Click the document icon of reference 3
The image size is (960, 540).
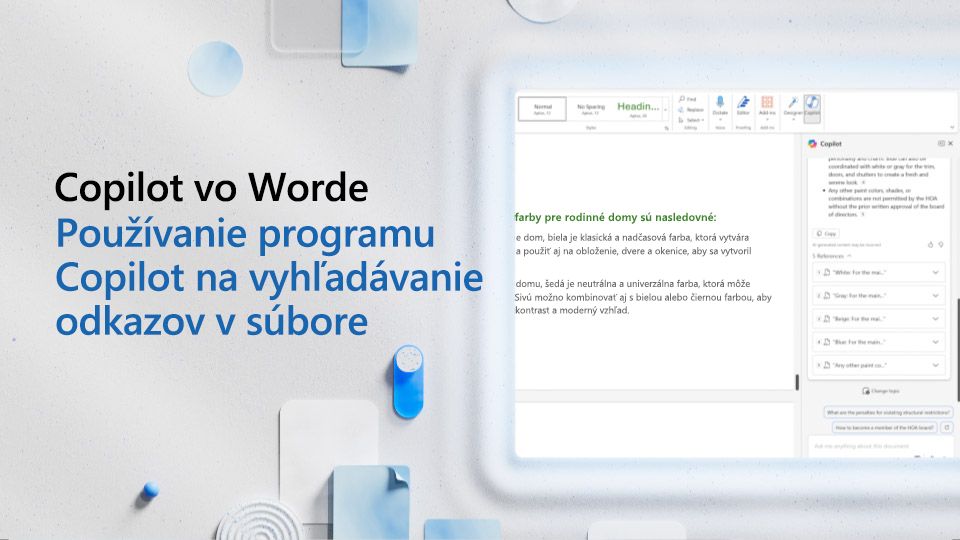(x=827, y=319)
